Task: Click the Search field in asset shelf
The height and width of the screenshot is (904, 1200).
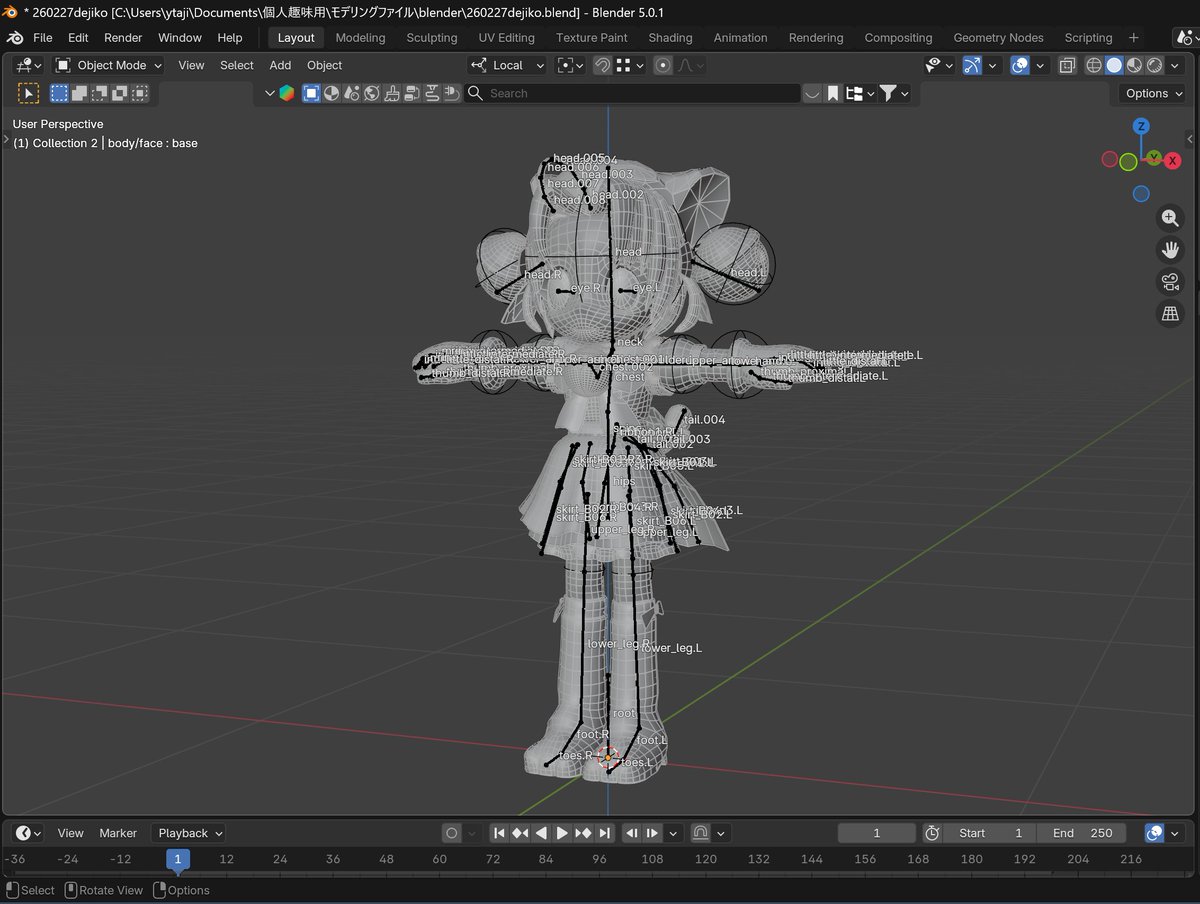Action: point(633,93)
